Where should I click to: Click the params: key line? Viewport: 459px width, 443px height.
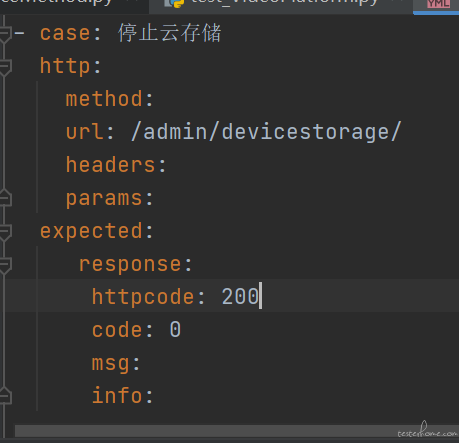(109, 199)
